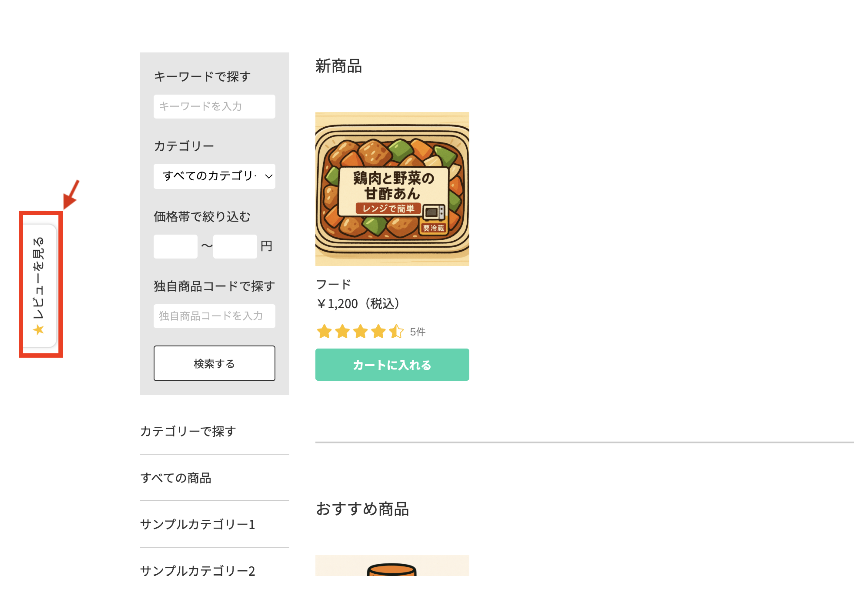
Task: Click the first rating star icon
Action: click(x=324, y=332)
